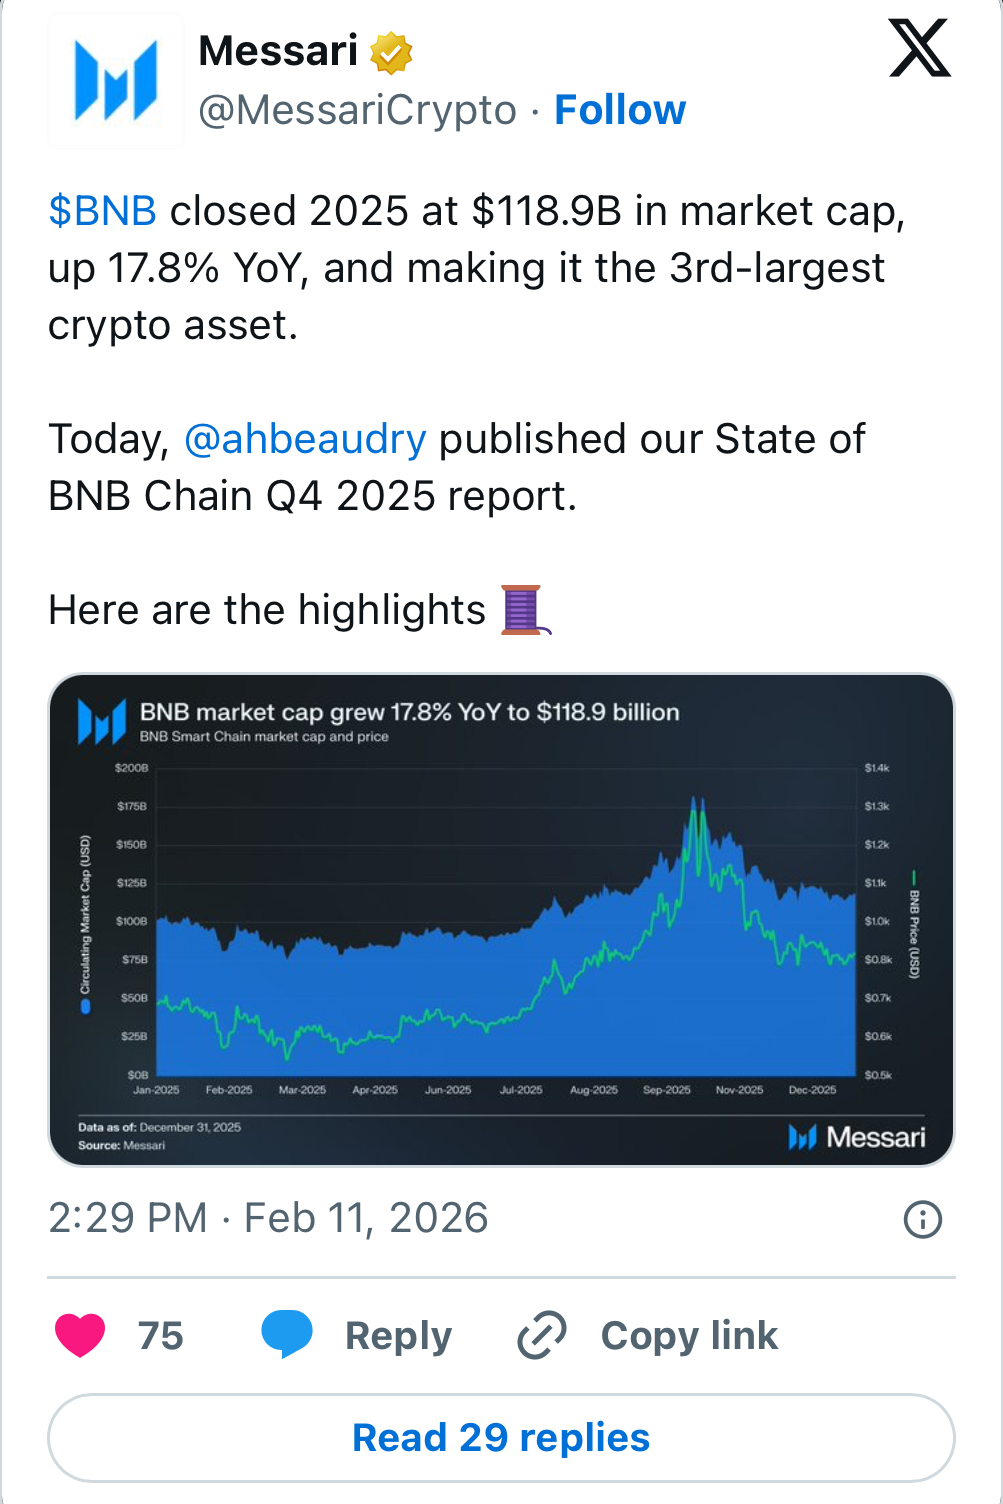Click the gold verified badge next to Messari
Image resolution: width=1003 pixels, height=1504 pixels.
[391, 52]
